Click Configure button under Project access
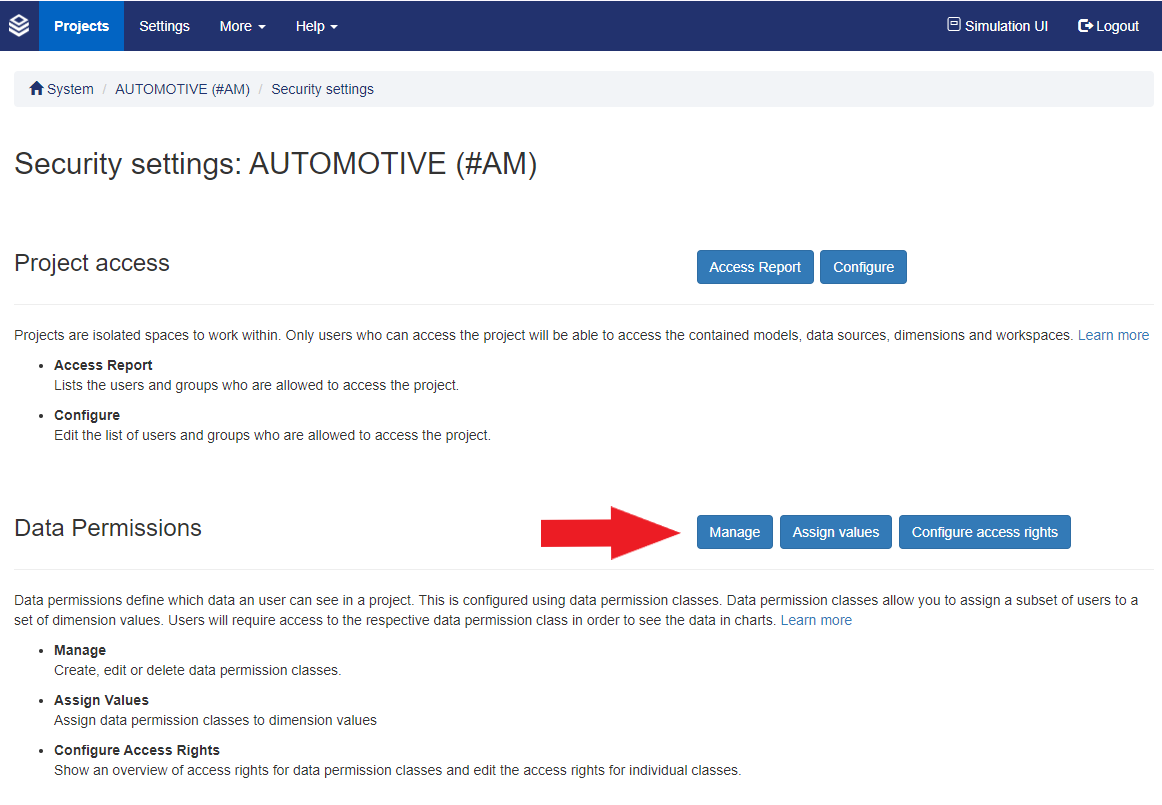The width and height of the screenshot is (1162, 805). coord(863,267)
